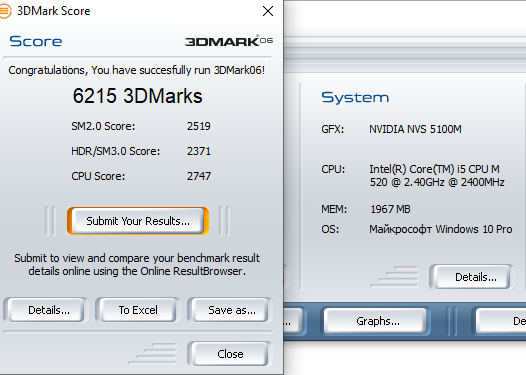Click the 3DMark orange app icon in title bar
Image resolution: width=526 pixels, height=375 pixels.
pos(5,11)
